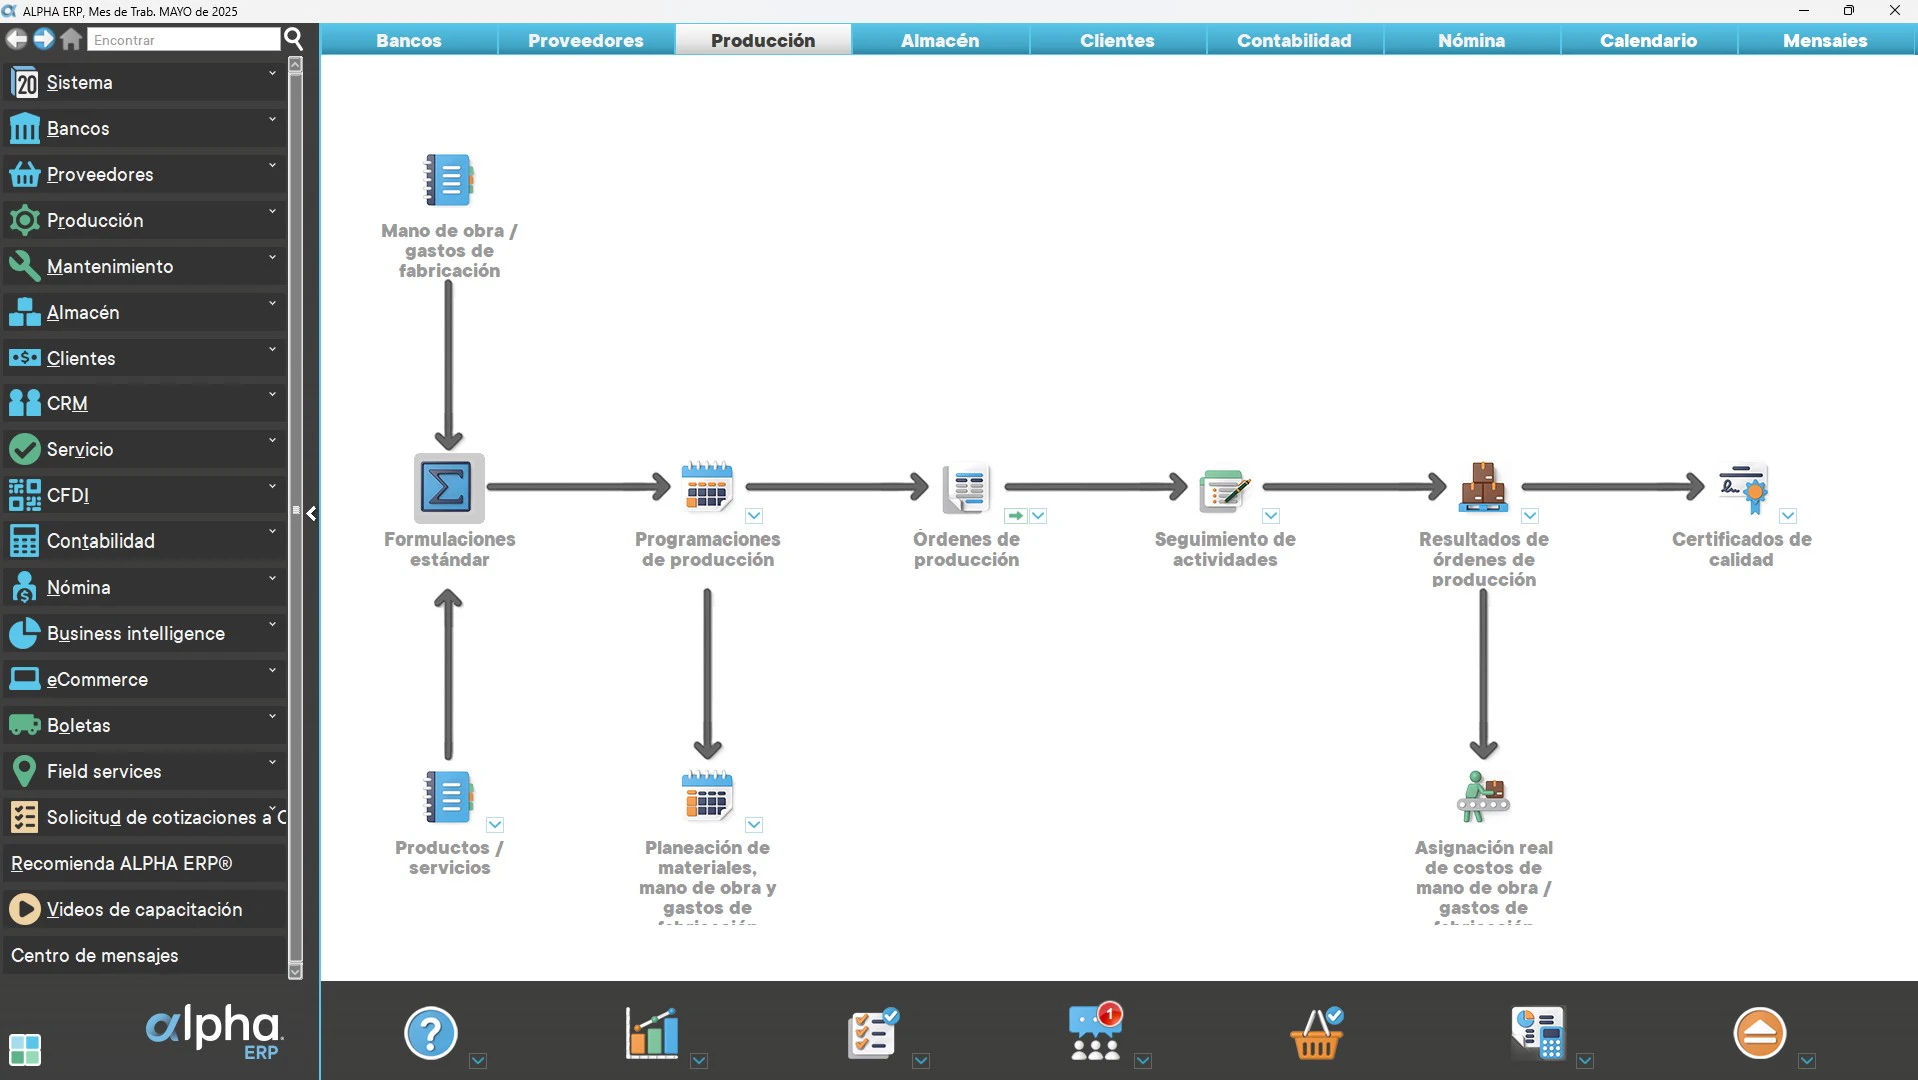Screen dimensions: 1918x1080
Task: Switch to the Nómina tab
Action: tap(1471, 40)
